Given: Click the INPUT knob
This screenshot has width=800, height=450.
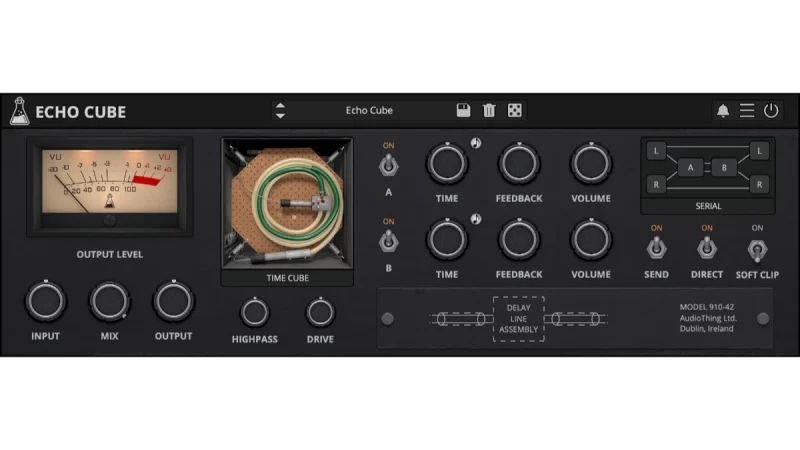Looking at the screenshot, I should [x=45, y=302].
